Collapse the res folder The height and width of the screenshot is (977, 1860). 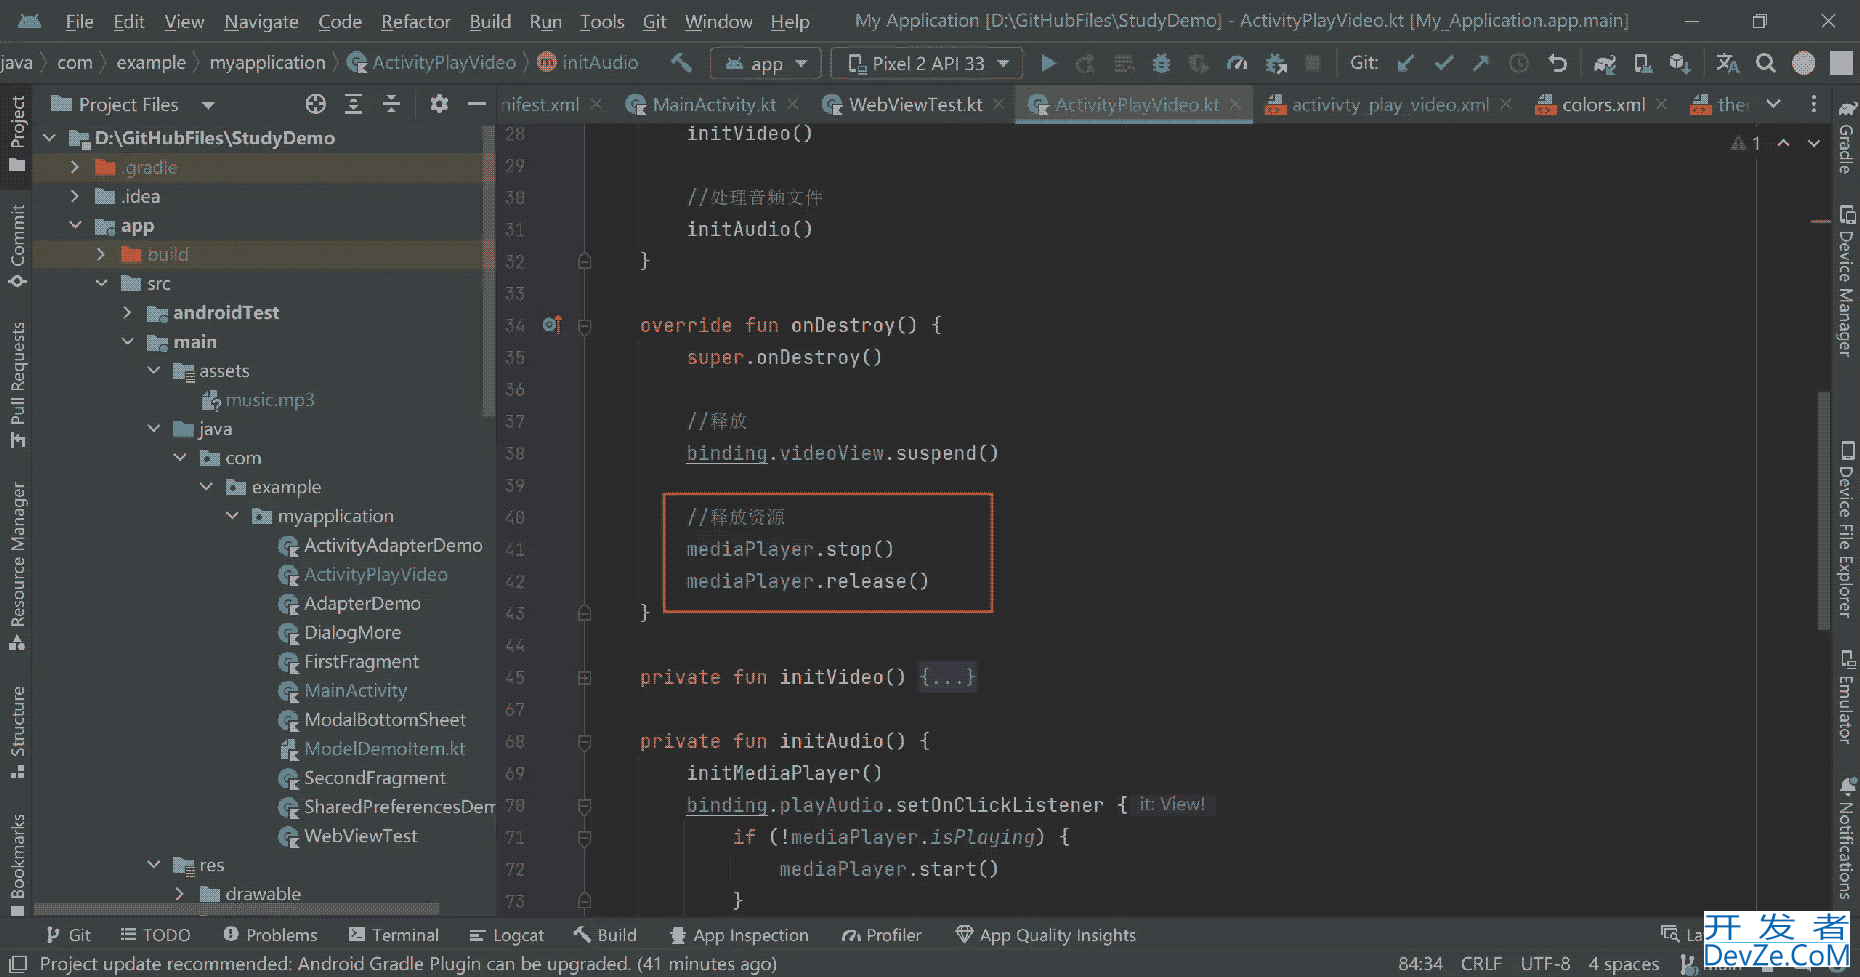(154, 864)
